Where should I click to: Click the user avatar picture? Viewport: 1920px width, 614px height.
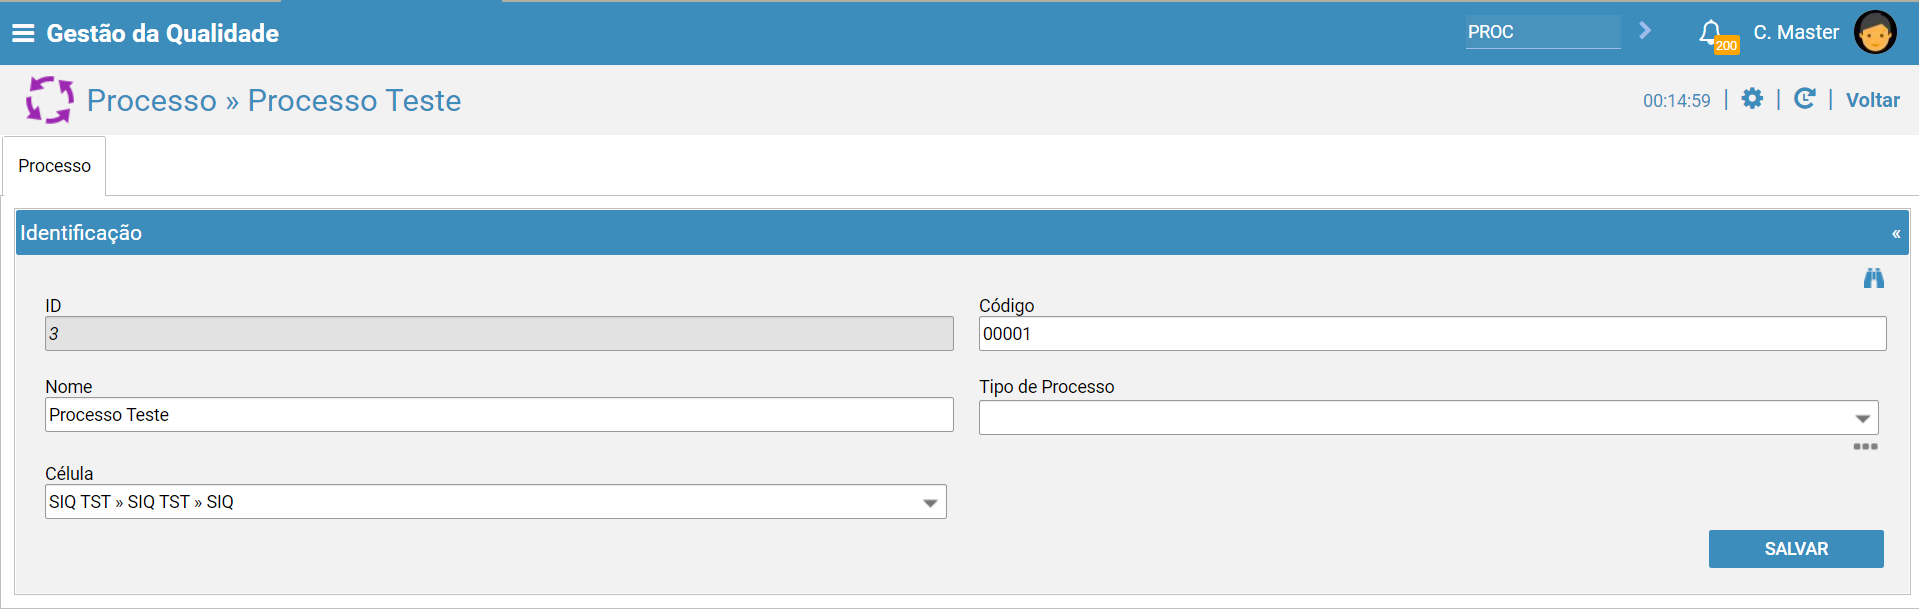[x=1875, y=32]
